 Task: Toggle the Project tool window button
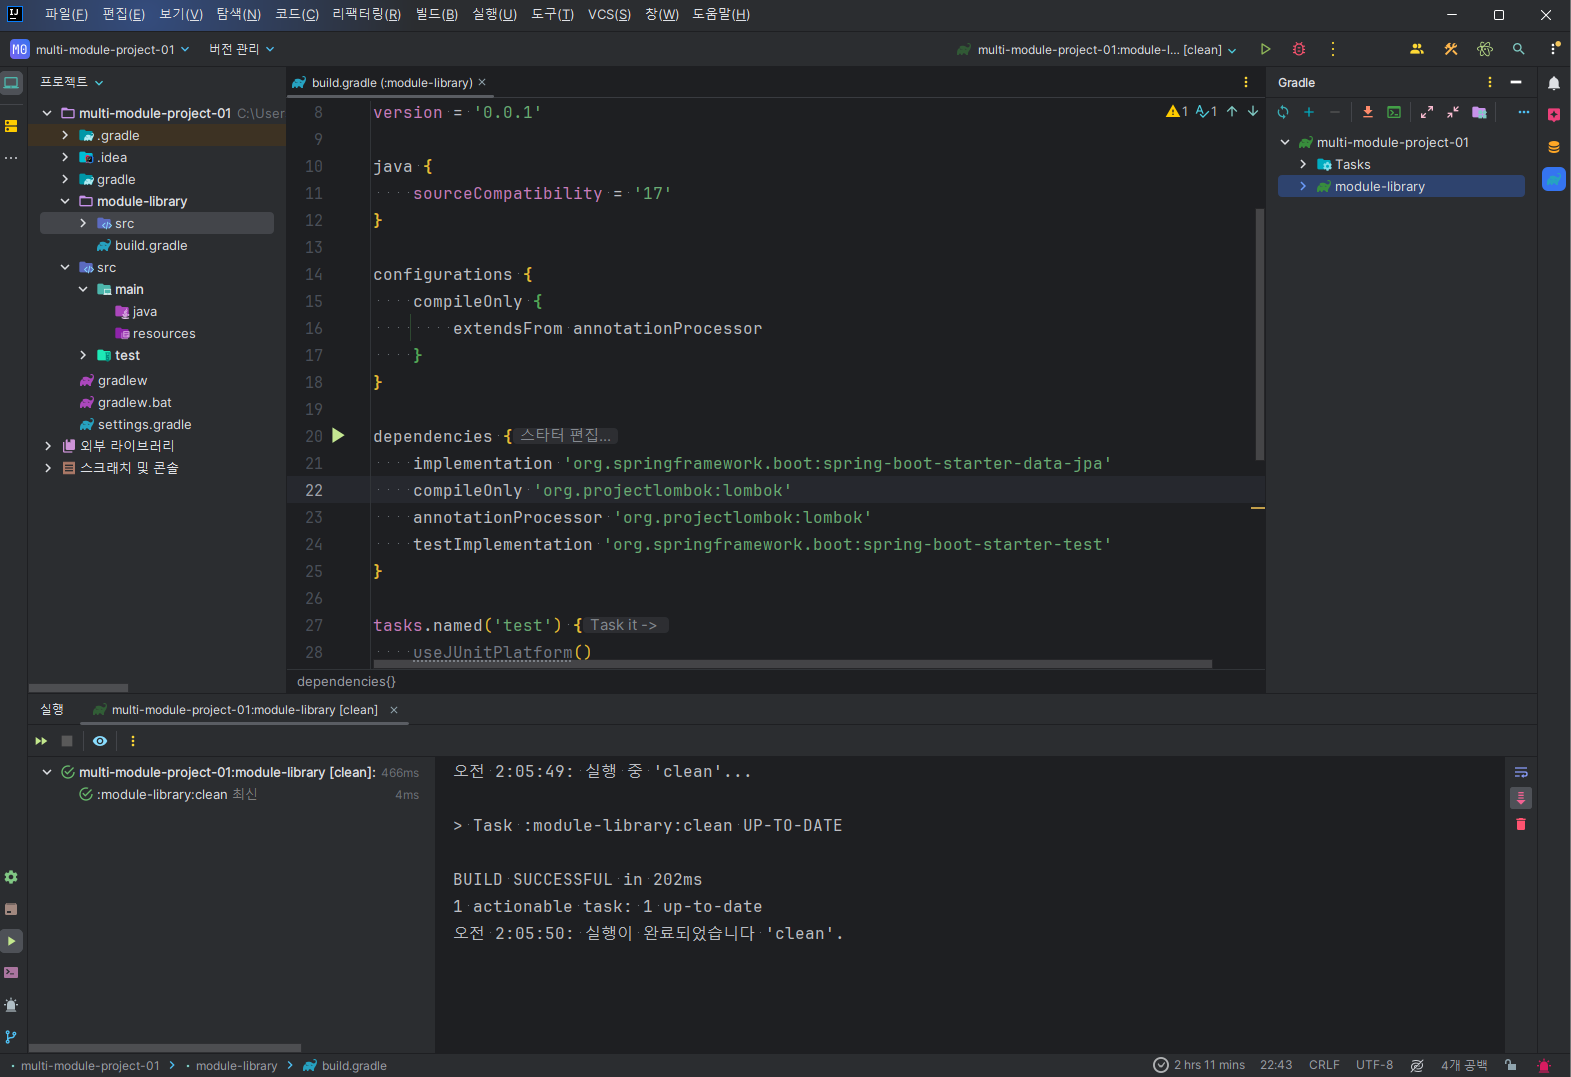[x=11, y=83]
